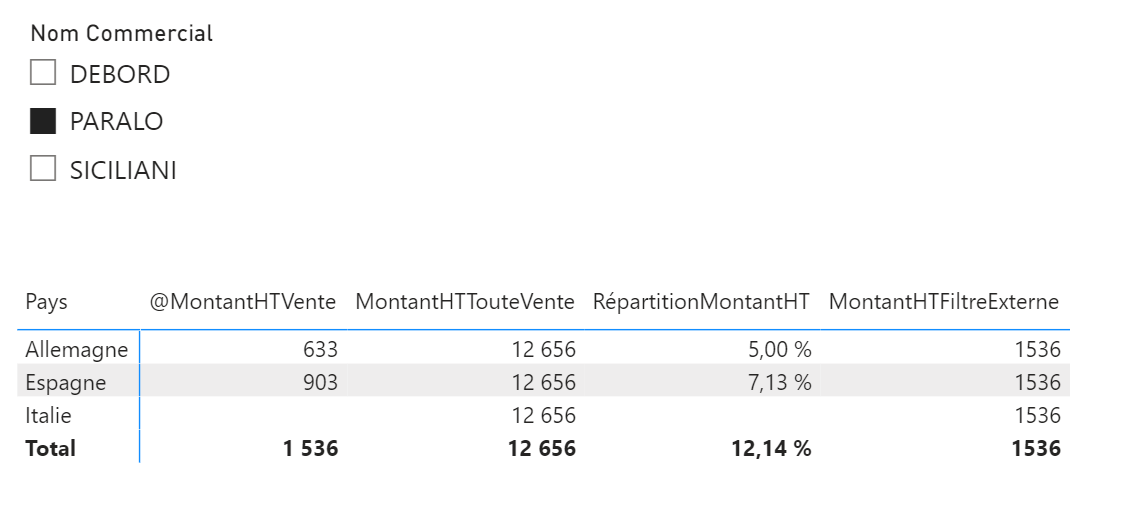
Task: Uncheck the PARALO checkbox
Action: tap(43, 121)
